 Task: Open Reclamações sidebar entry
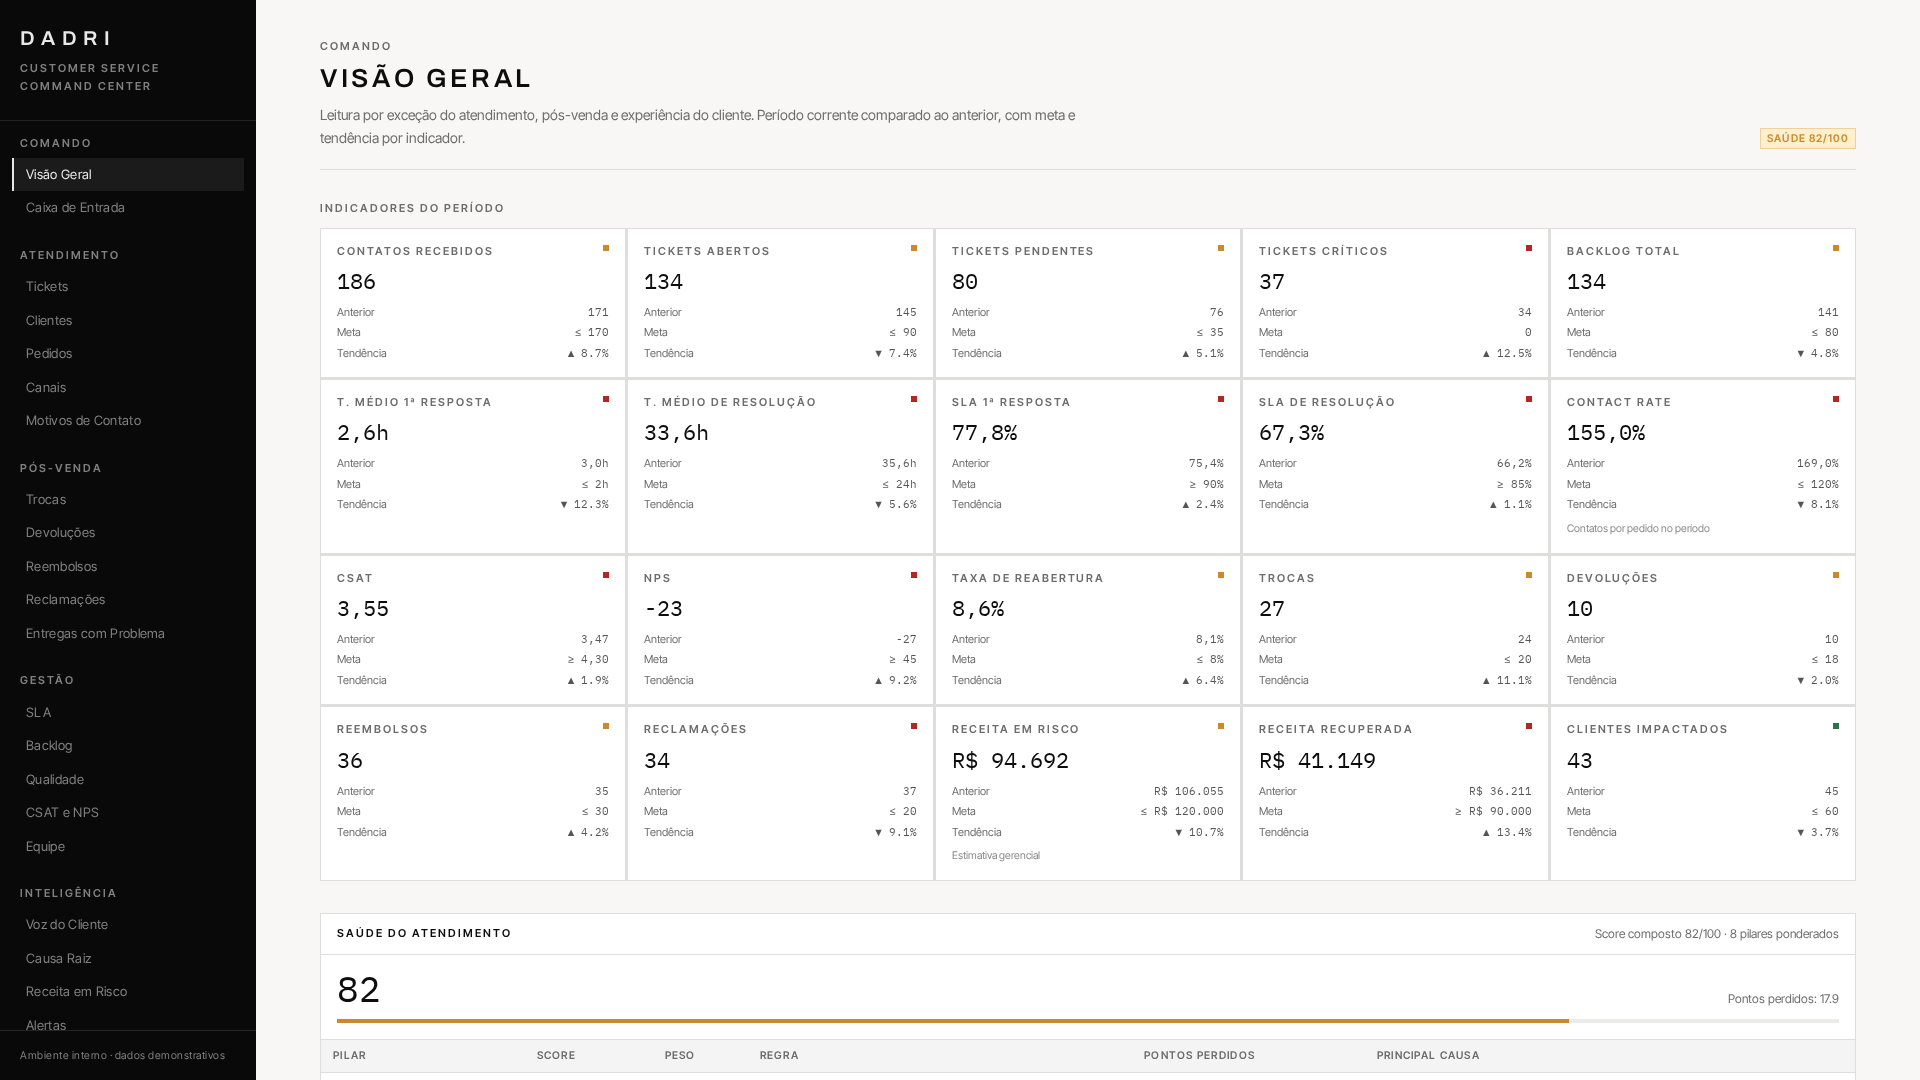coord(128,600)
